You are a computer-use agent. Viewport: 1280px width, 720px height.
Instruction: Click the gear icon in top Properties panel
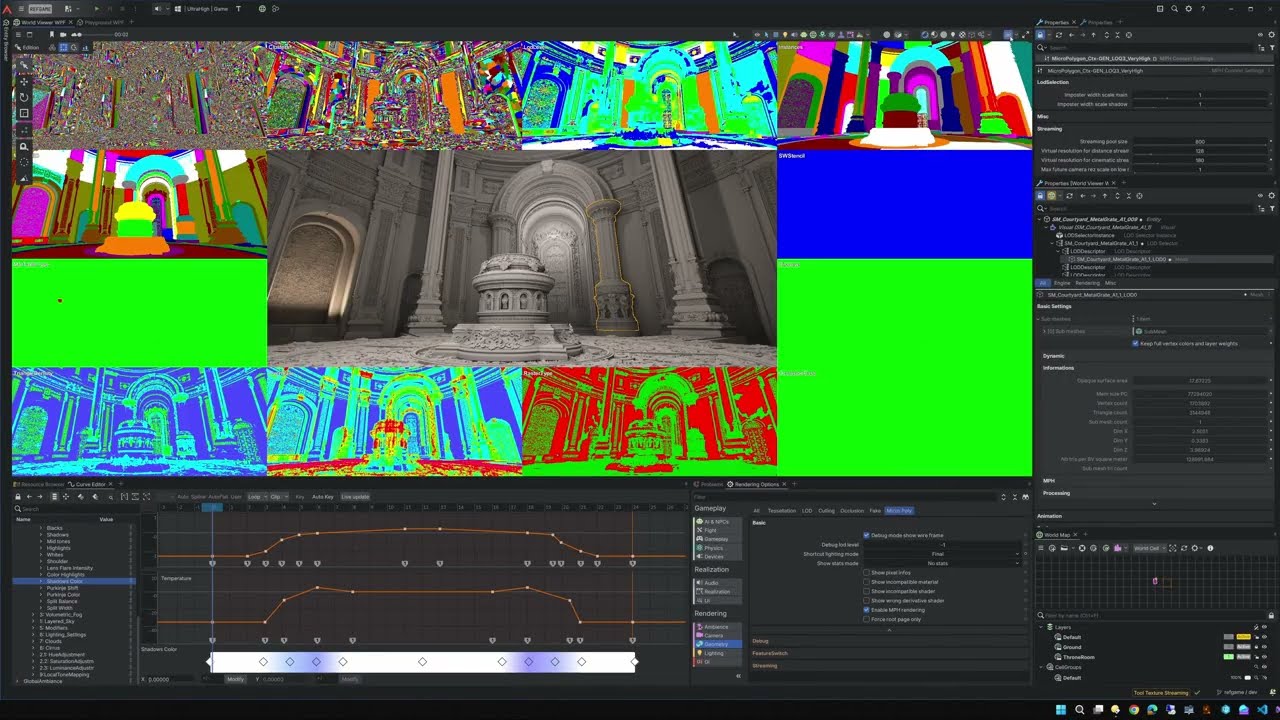click(1272, 34)
